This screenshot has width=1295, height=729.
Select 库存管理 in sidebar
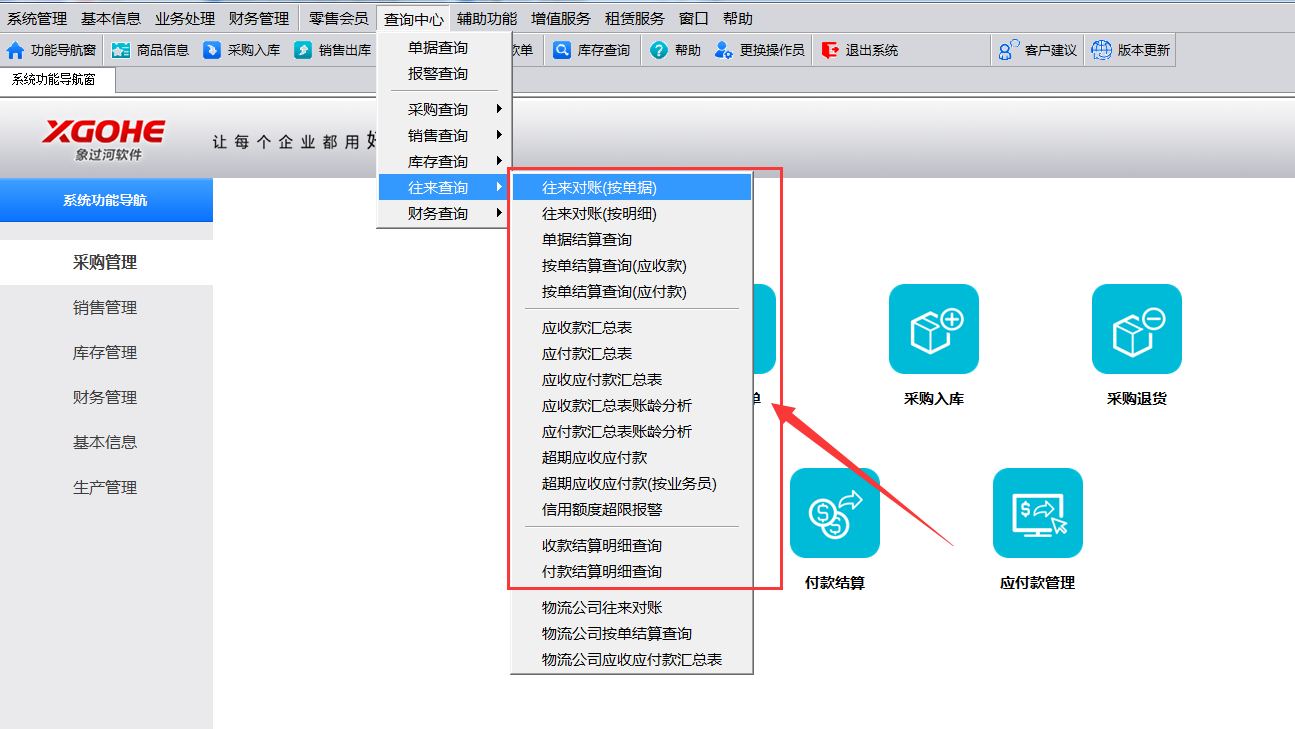pos(106,353)
